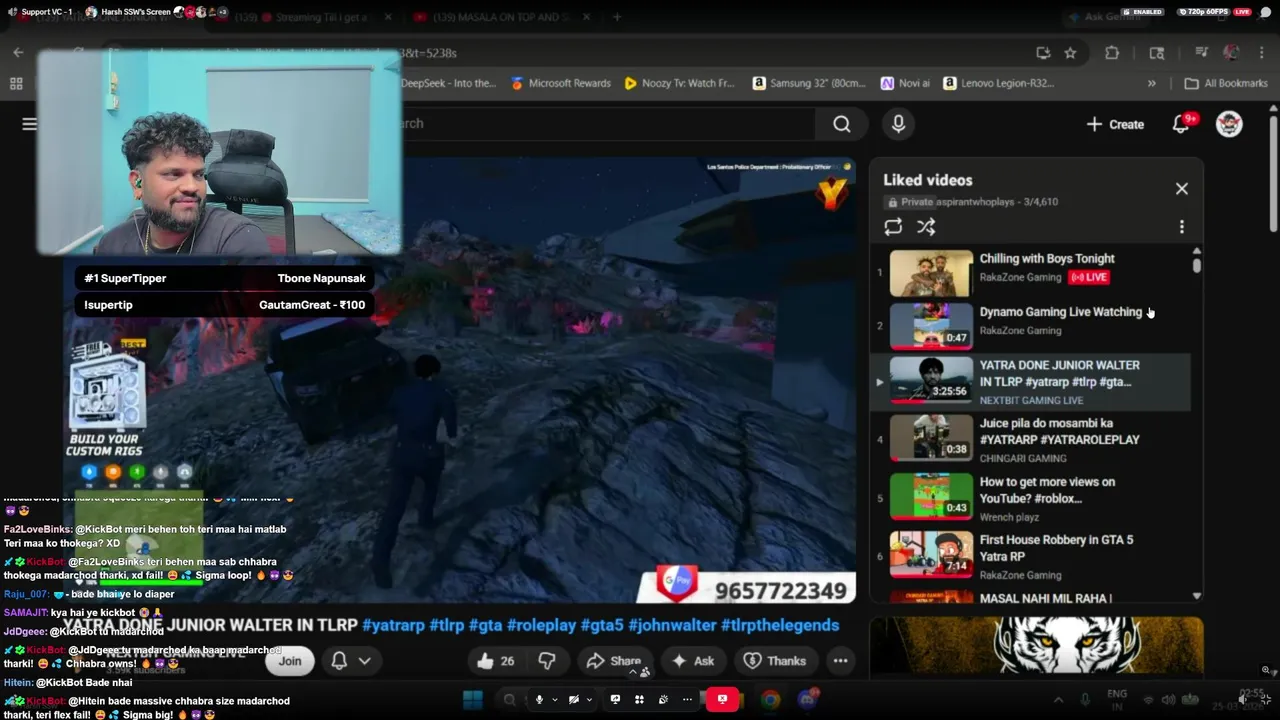
Task: Start voice search with microphone icon
Action: point(898,124)
